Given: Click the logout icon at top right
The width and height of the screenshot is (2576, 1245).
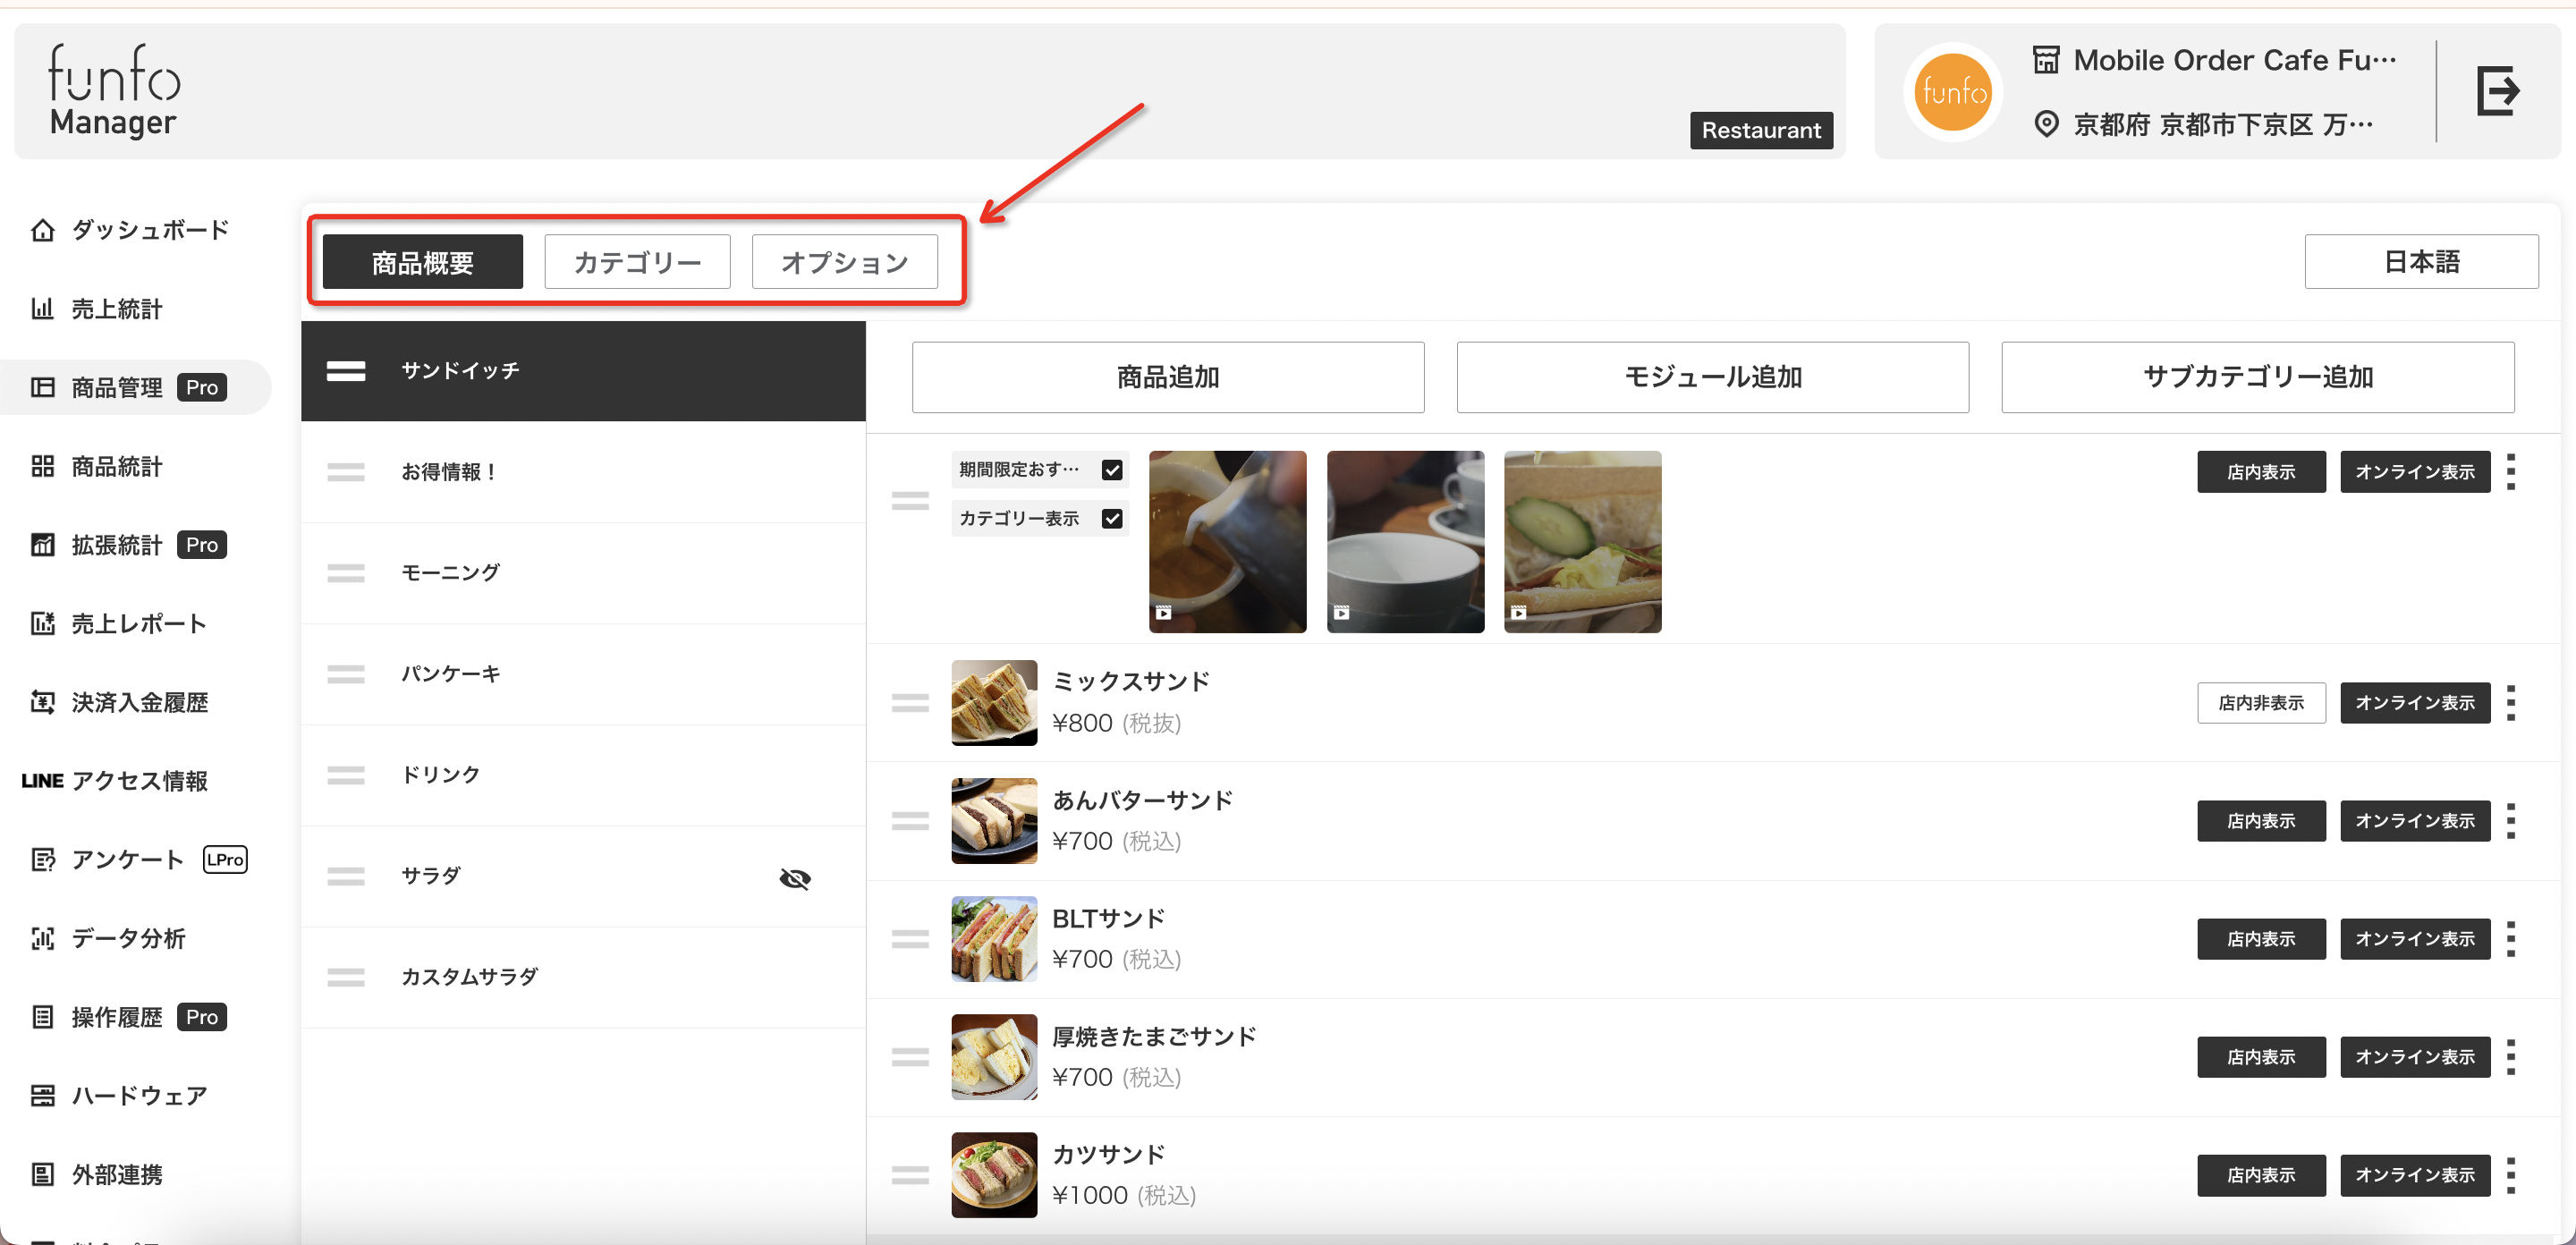Looking at the screenshot, I should pyautogui.click(x=2497, y=91).
